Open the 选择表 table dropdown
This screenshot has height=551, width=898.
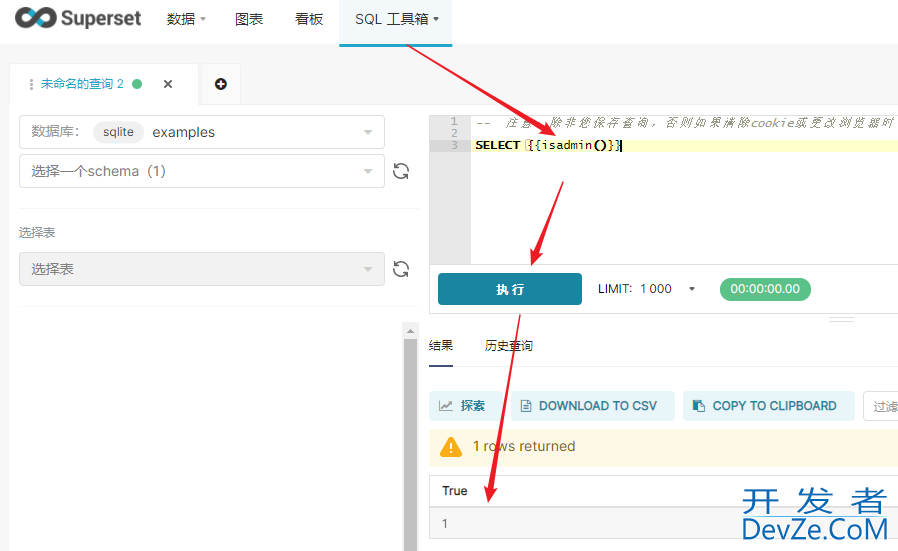click(202, 269)
